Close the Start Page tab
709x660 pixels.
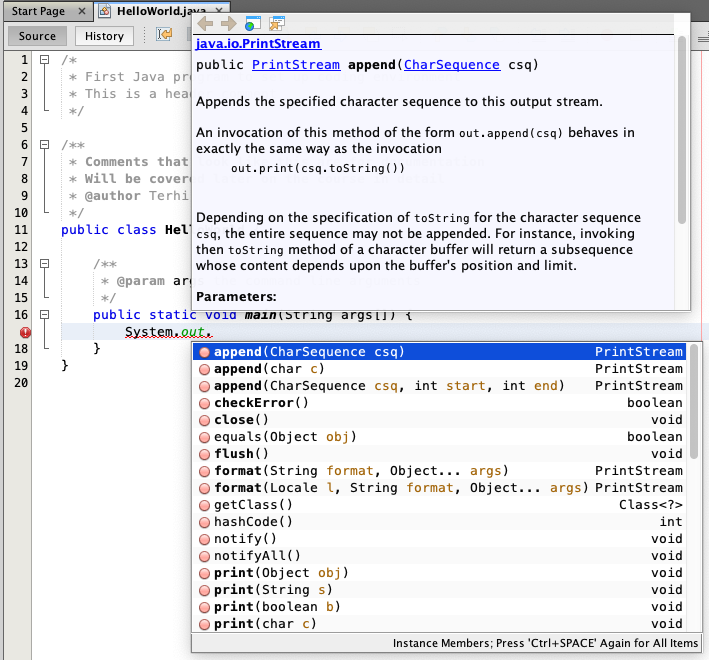pyautogui.click(x=82, y=11)
